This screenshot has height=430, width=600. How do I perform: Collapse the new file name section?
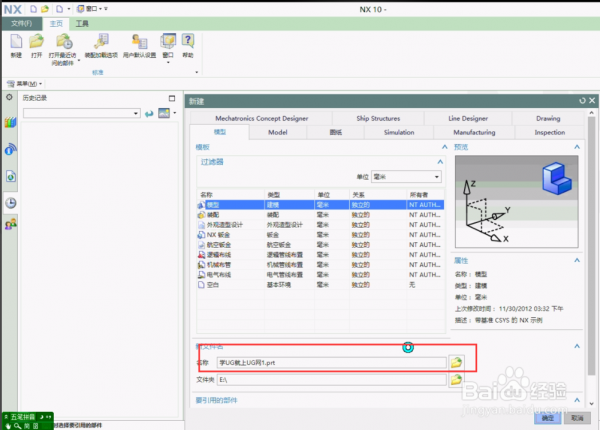point(577,346)
